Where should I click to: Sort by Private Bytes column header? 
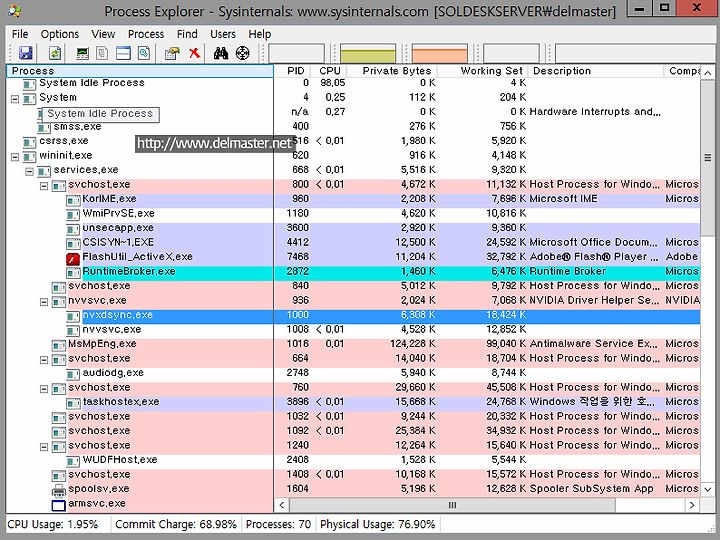(392, 71)
